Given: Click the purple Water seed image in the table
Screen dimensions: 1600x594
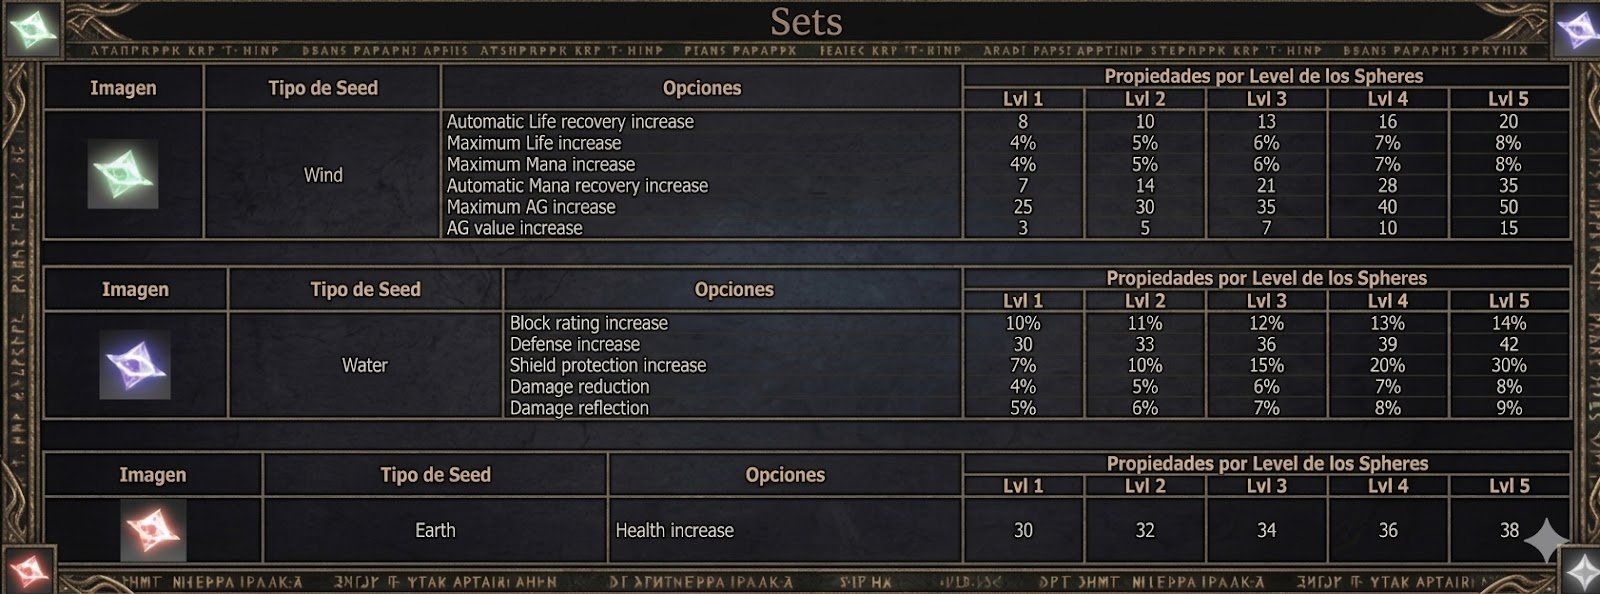Looking at the screenshot, I should (135, 365).
